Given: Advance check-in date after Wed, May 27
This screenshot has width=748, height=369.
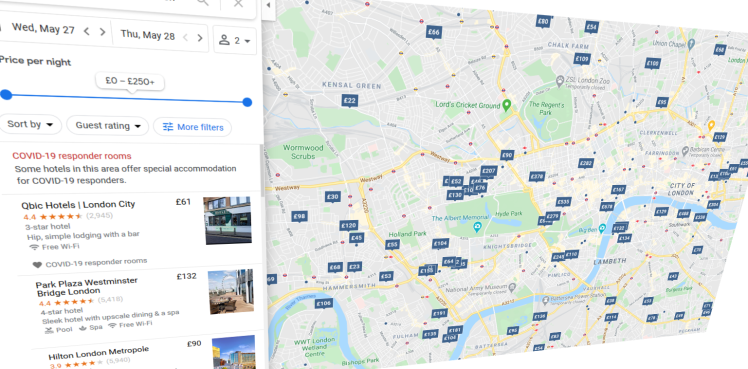Looking at the screenshot, I should pyautogui.click(x=103, y=32).
